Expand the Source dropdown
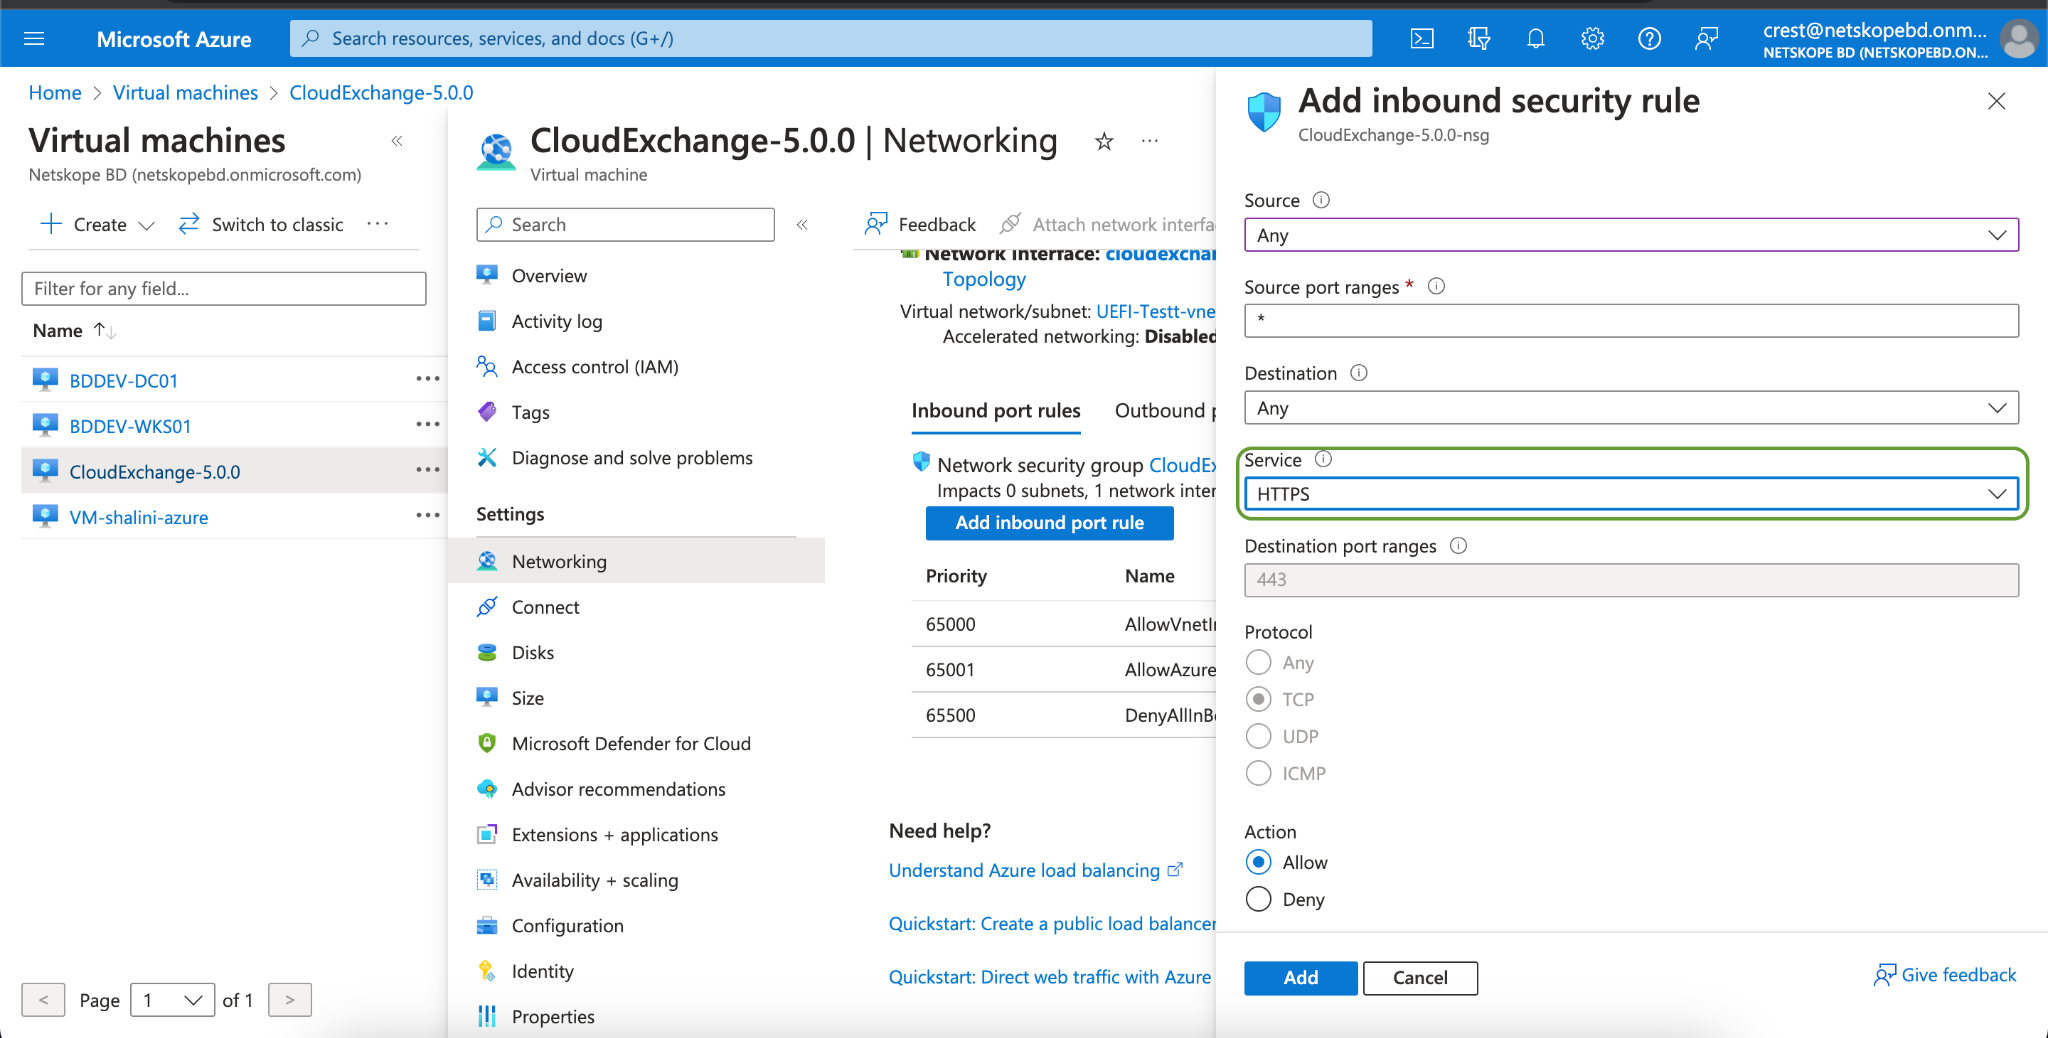 pyautogui.click(x=1631, y=235)
